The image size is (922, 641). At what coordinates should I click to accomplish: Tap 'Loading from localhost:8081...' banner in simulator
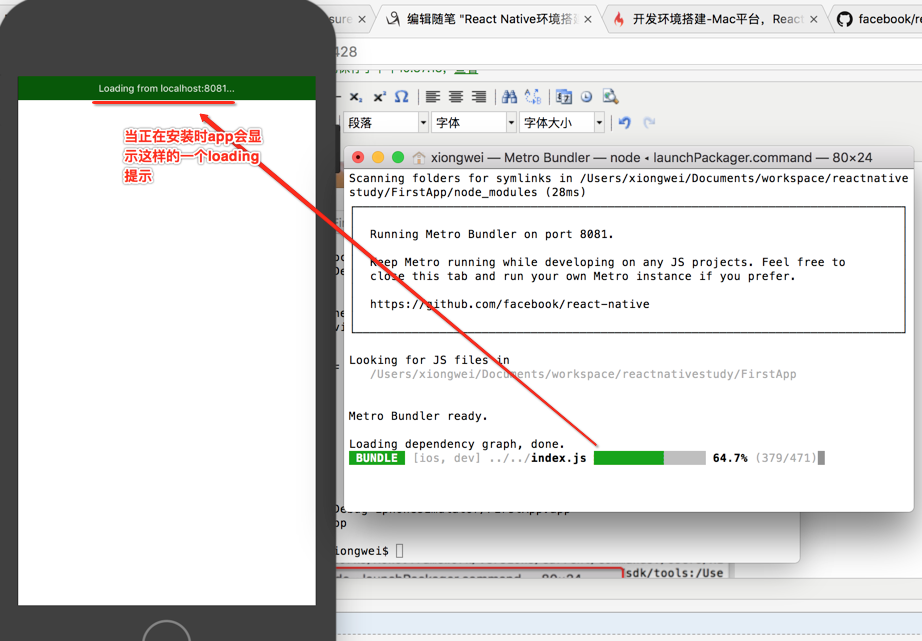166,88
